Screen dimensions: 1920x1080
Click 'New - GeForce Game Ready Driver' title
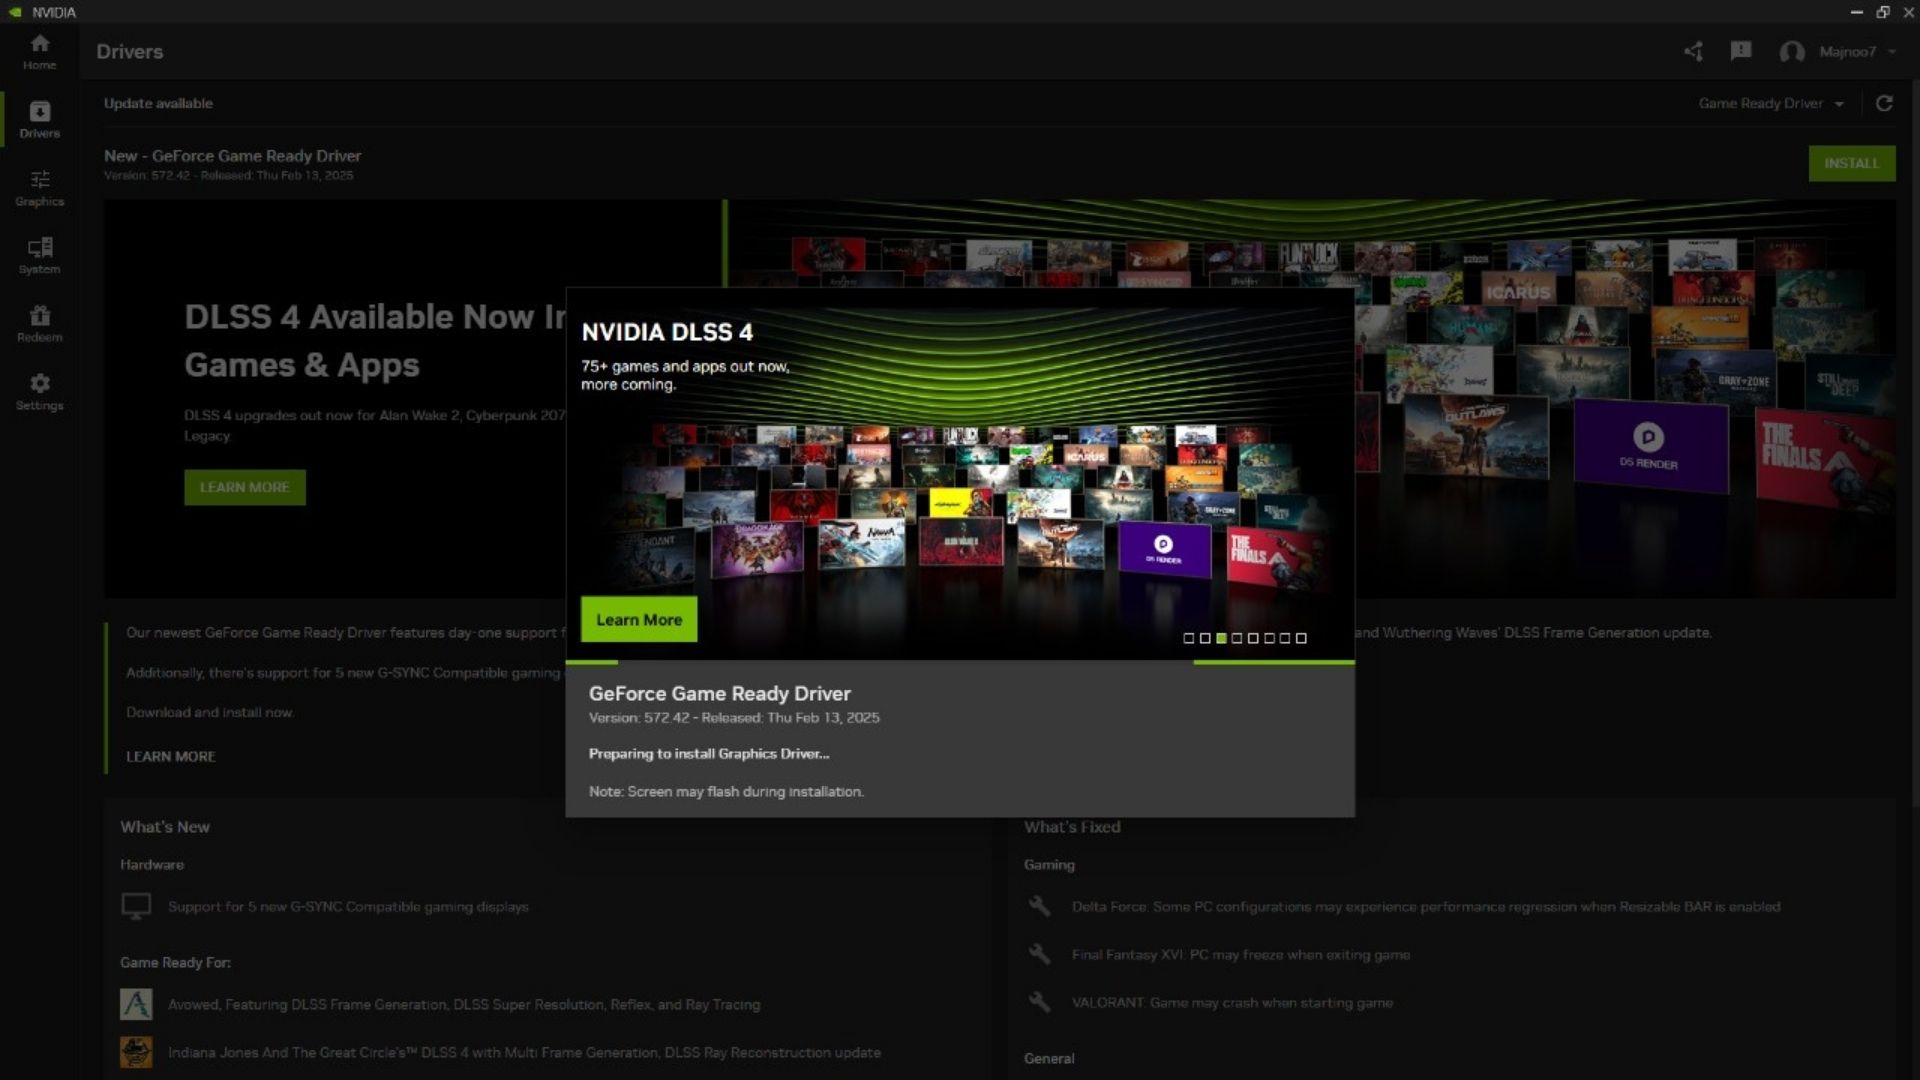click(233, 156)
